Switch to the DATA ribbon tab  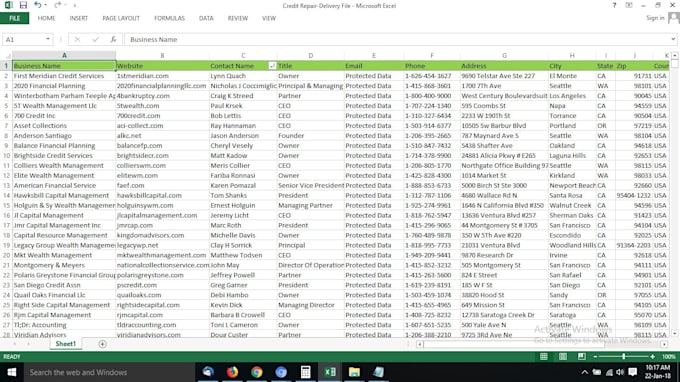[x=206, y=18]
